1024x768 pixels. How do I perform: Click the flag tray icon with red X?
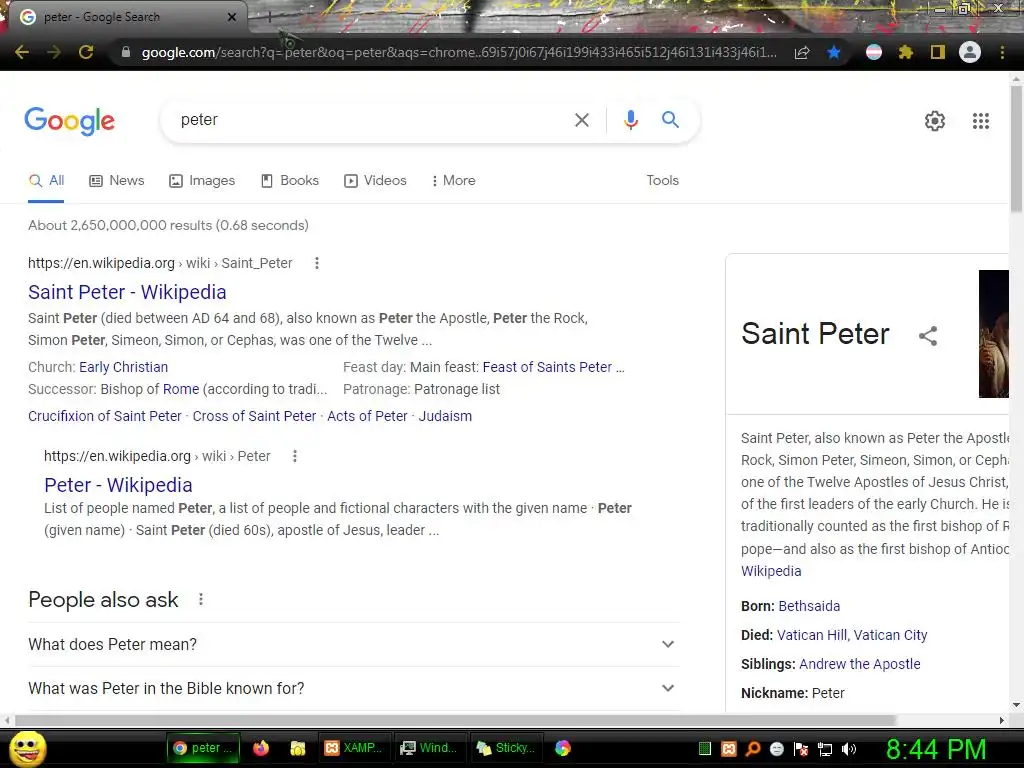[801, 749]
